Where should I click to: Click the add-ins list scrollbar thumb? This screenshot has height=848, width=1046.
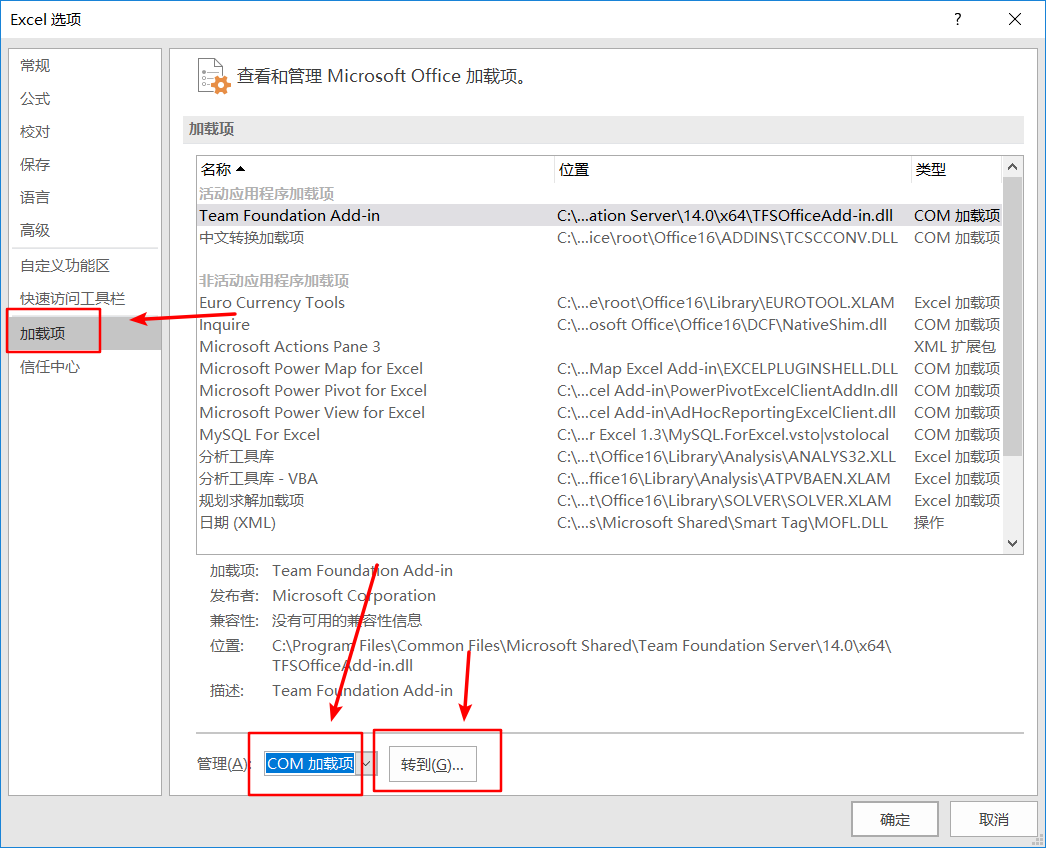[1012, 316]
